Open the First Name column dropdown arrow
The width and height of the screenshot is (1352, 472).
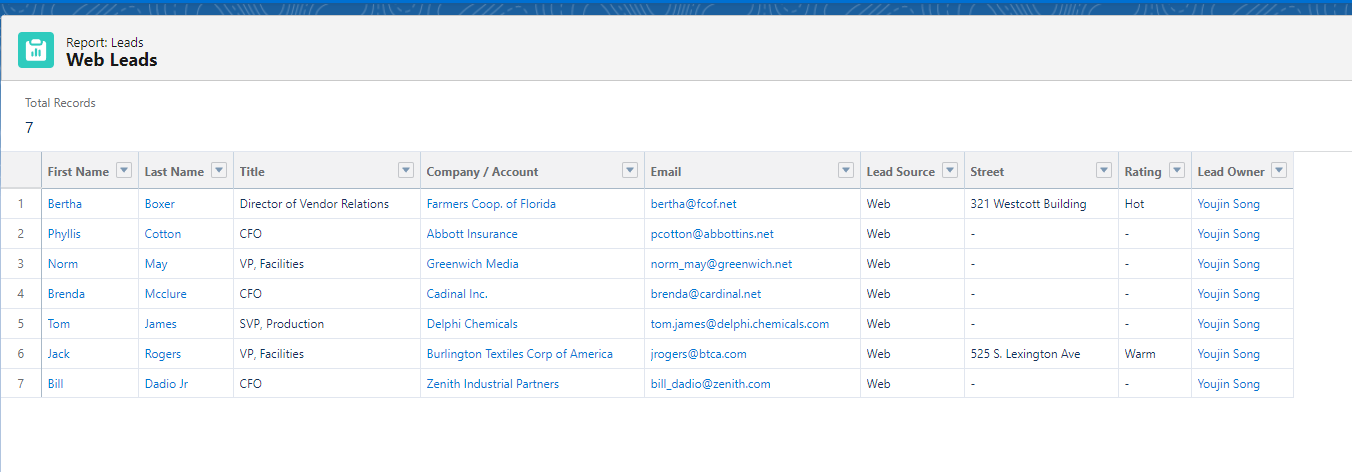(124, 170)
